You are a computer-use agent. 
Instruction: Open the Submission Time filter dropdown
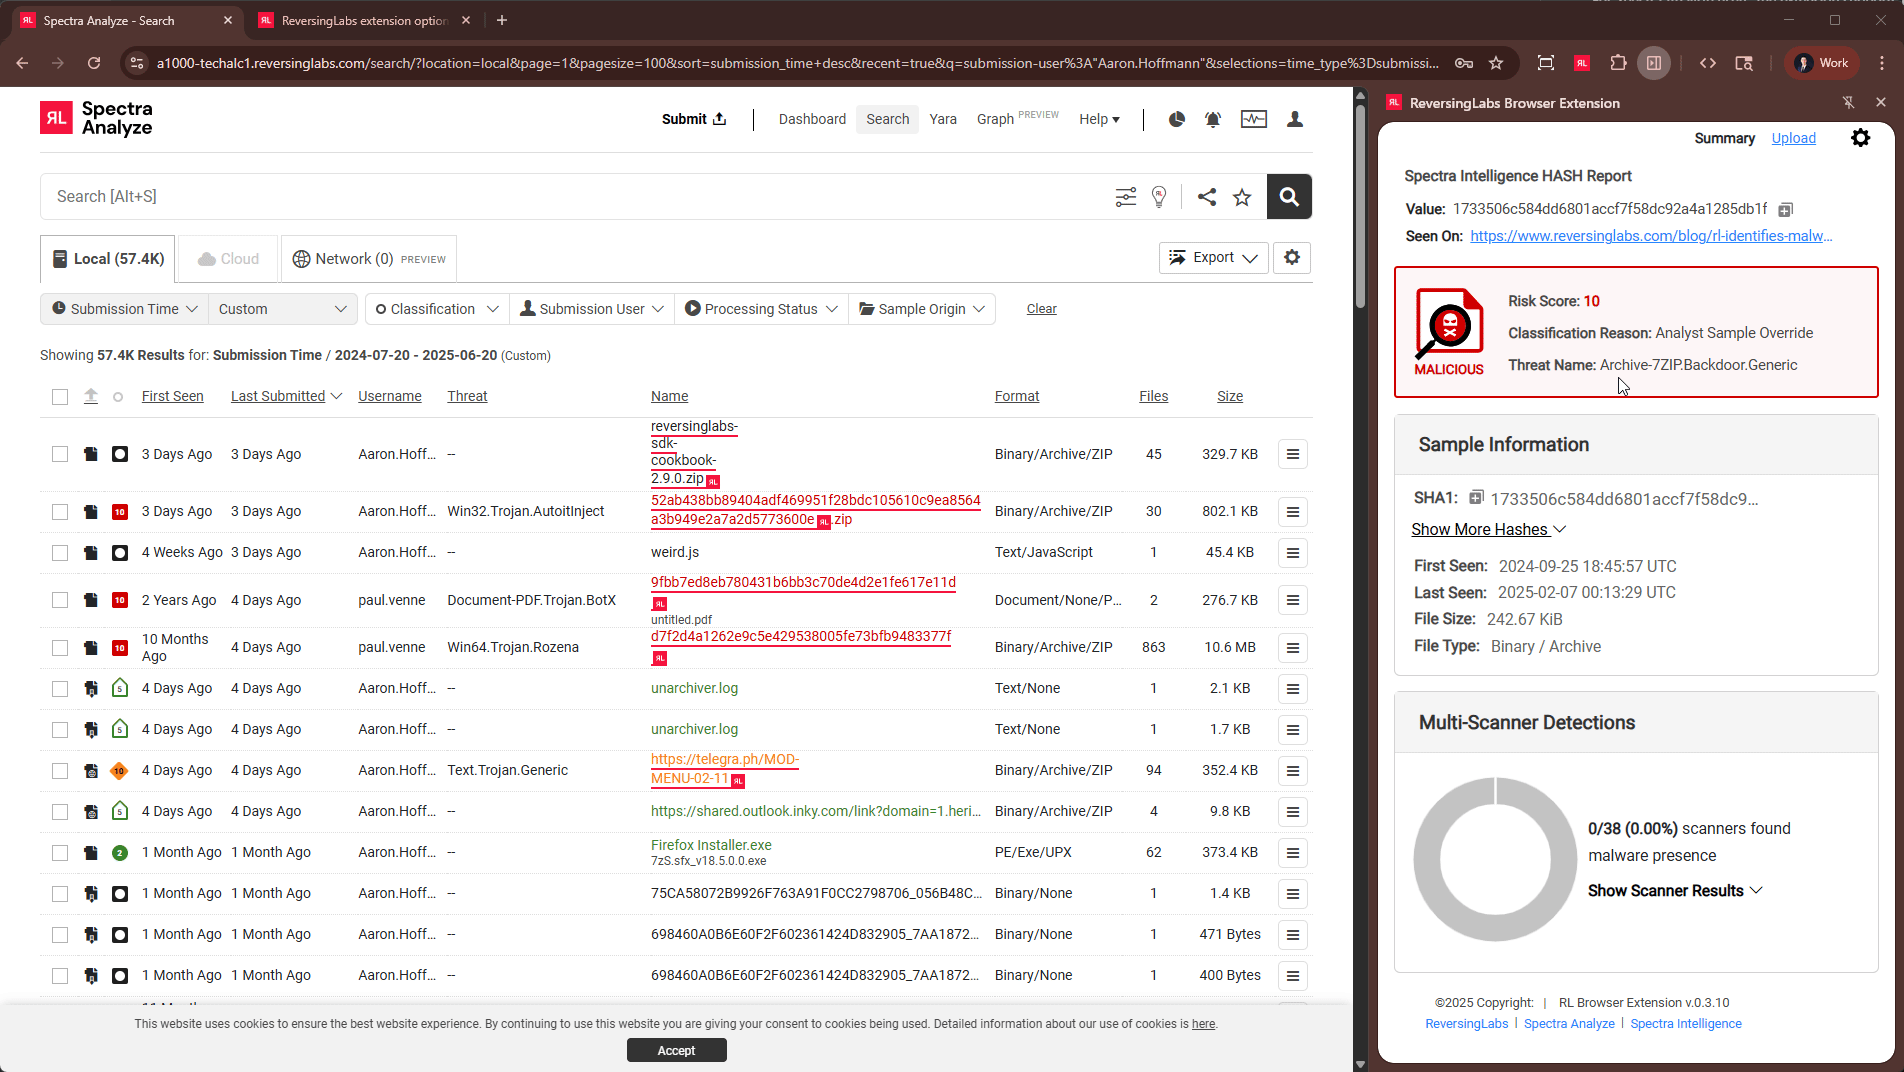(x=124, y=309)
